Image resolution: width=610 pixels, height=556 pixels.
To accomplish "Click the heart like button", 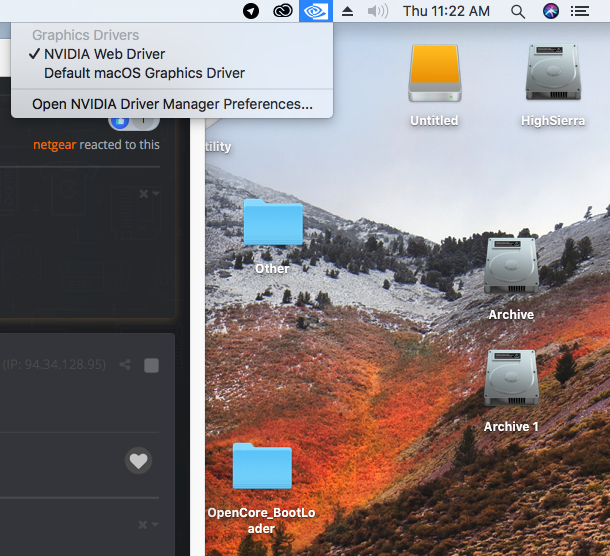I will coord(138,461).
